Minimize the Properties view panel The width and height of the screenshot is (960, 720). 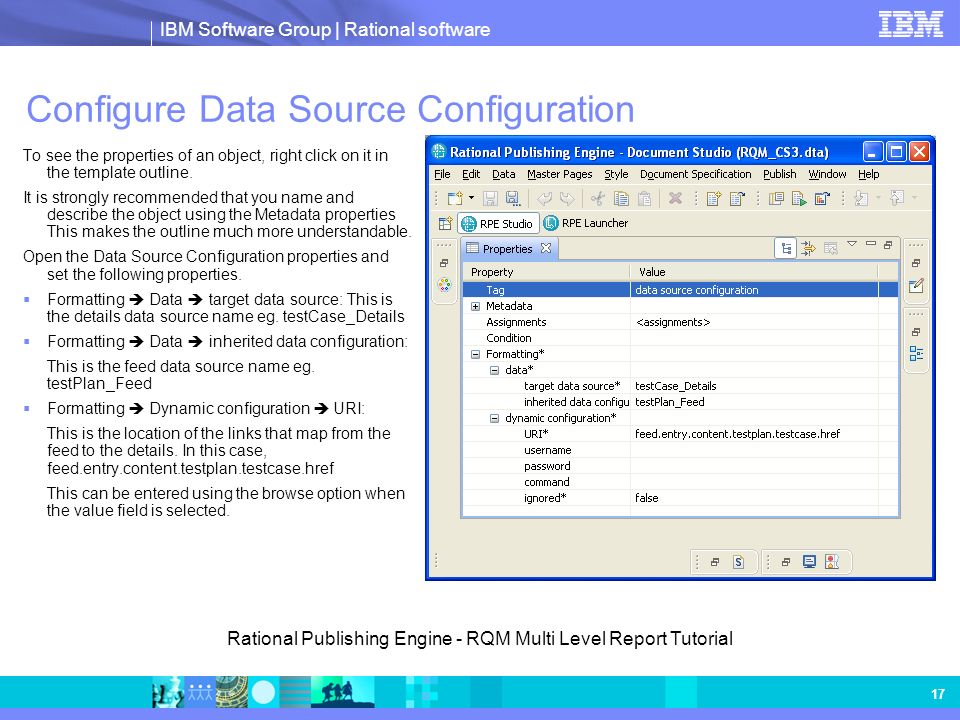[x=871, y=244]
